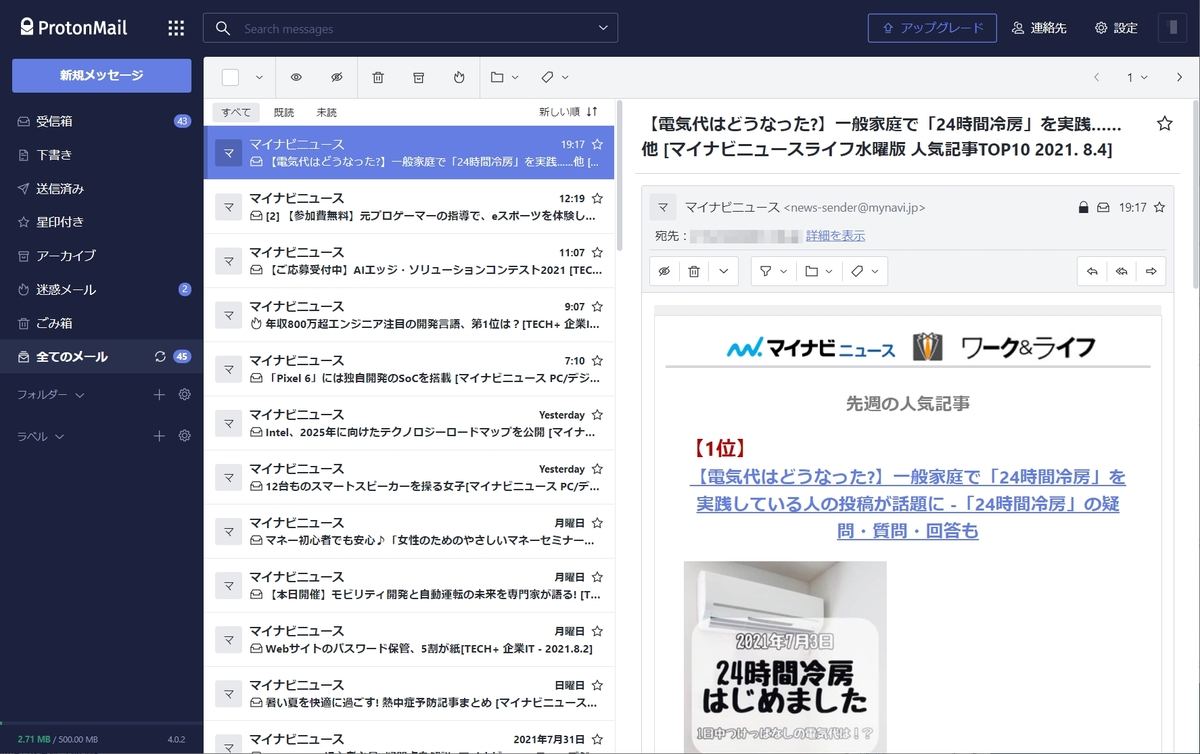This screenshot has height=754, width=1200.
Task: Show 未読 unread messages tab
Action: pos(327,112)
